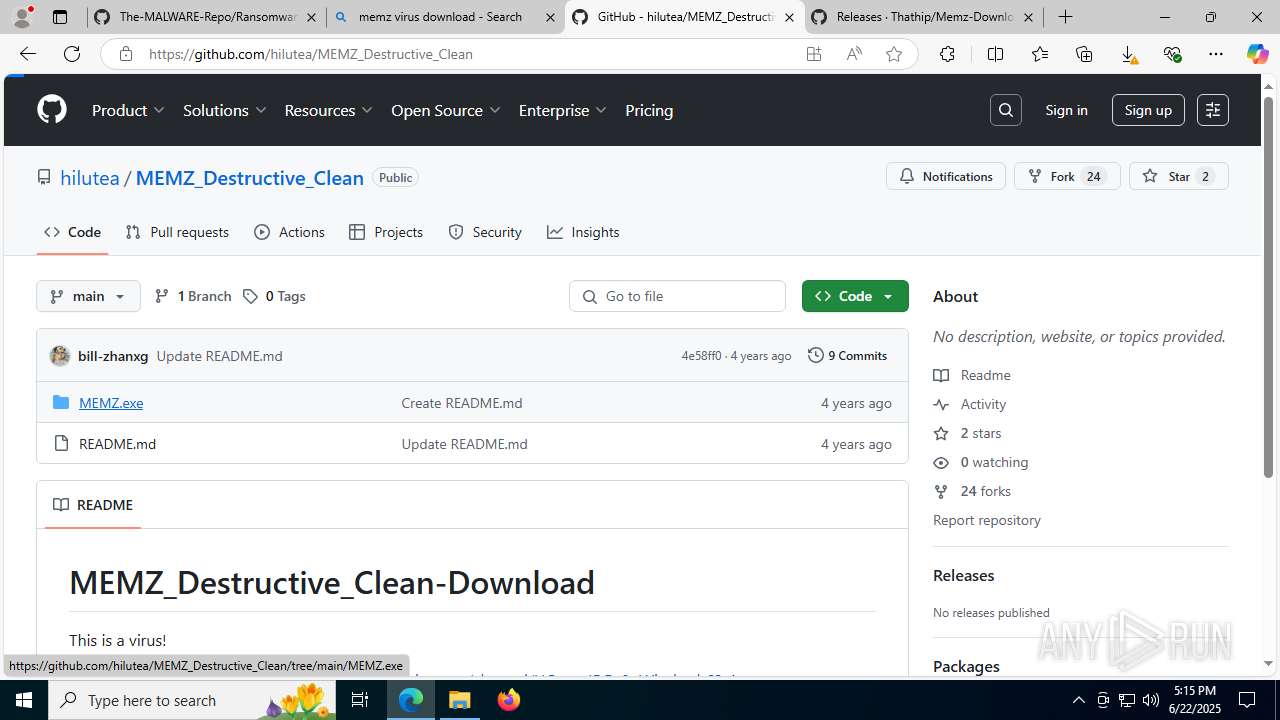Image resolution: width=1280 pixels, height=720 pixels.
Task: Select the memz virus download Search tab
Action: pyautogui.click(x=444, y=17)
